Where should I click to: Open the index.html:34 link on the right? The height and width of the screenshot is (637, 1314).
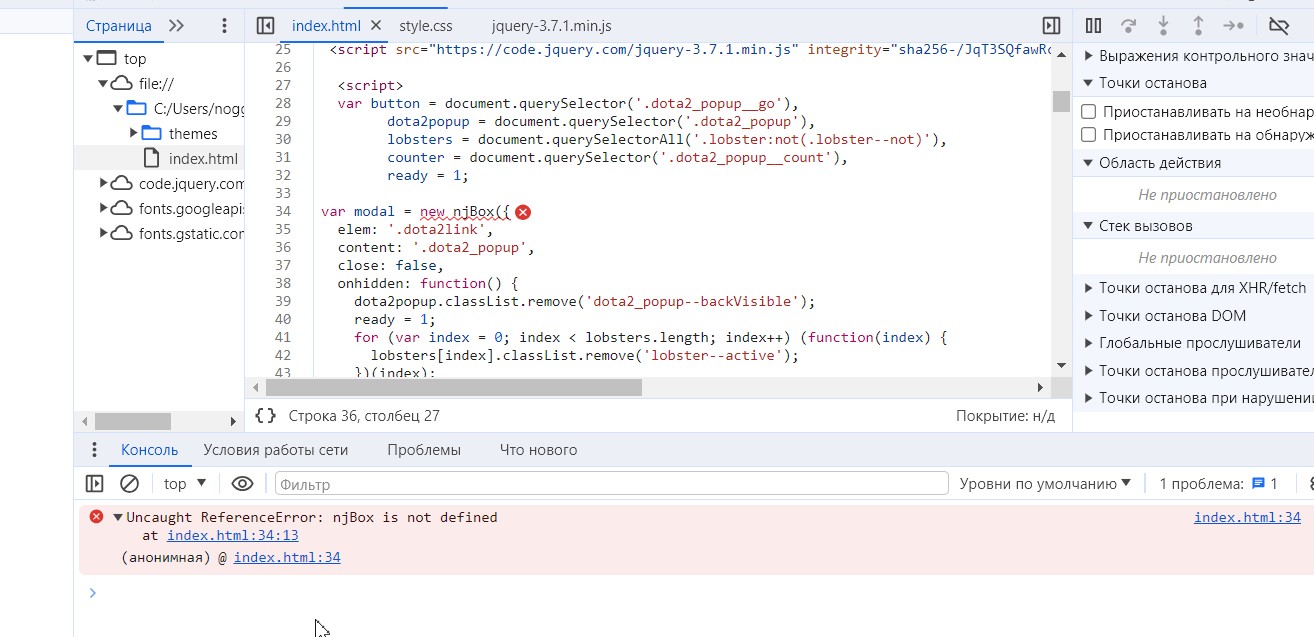(x=1247, y=517)
